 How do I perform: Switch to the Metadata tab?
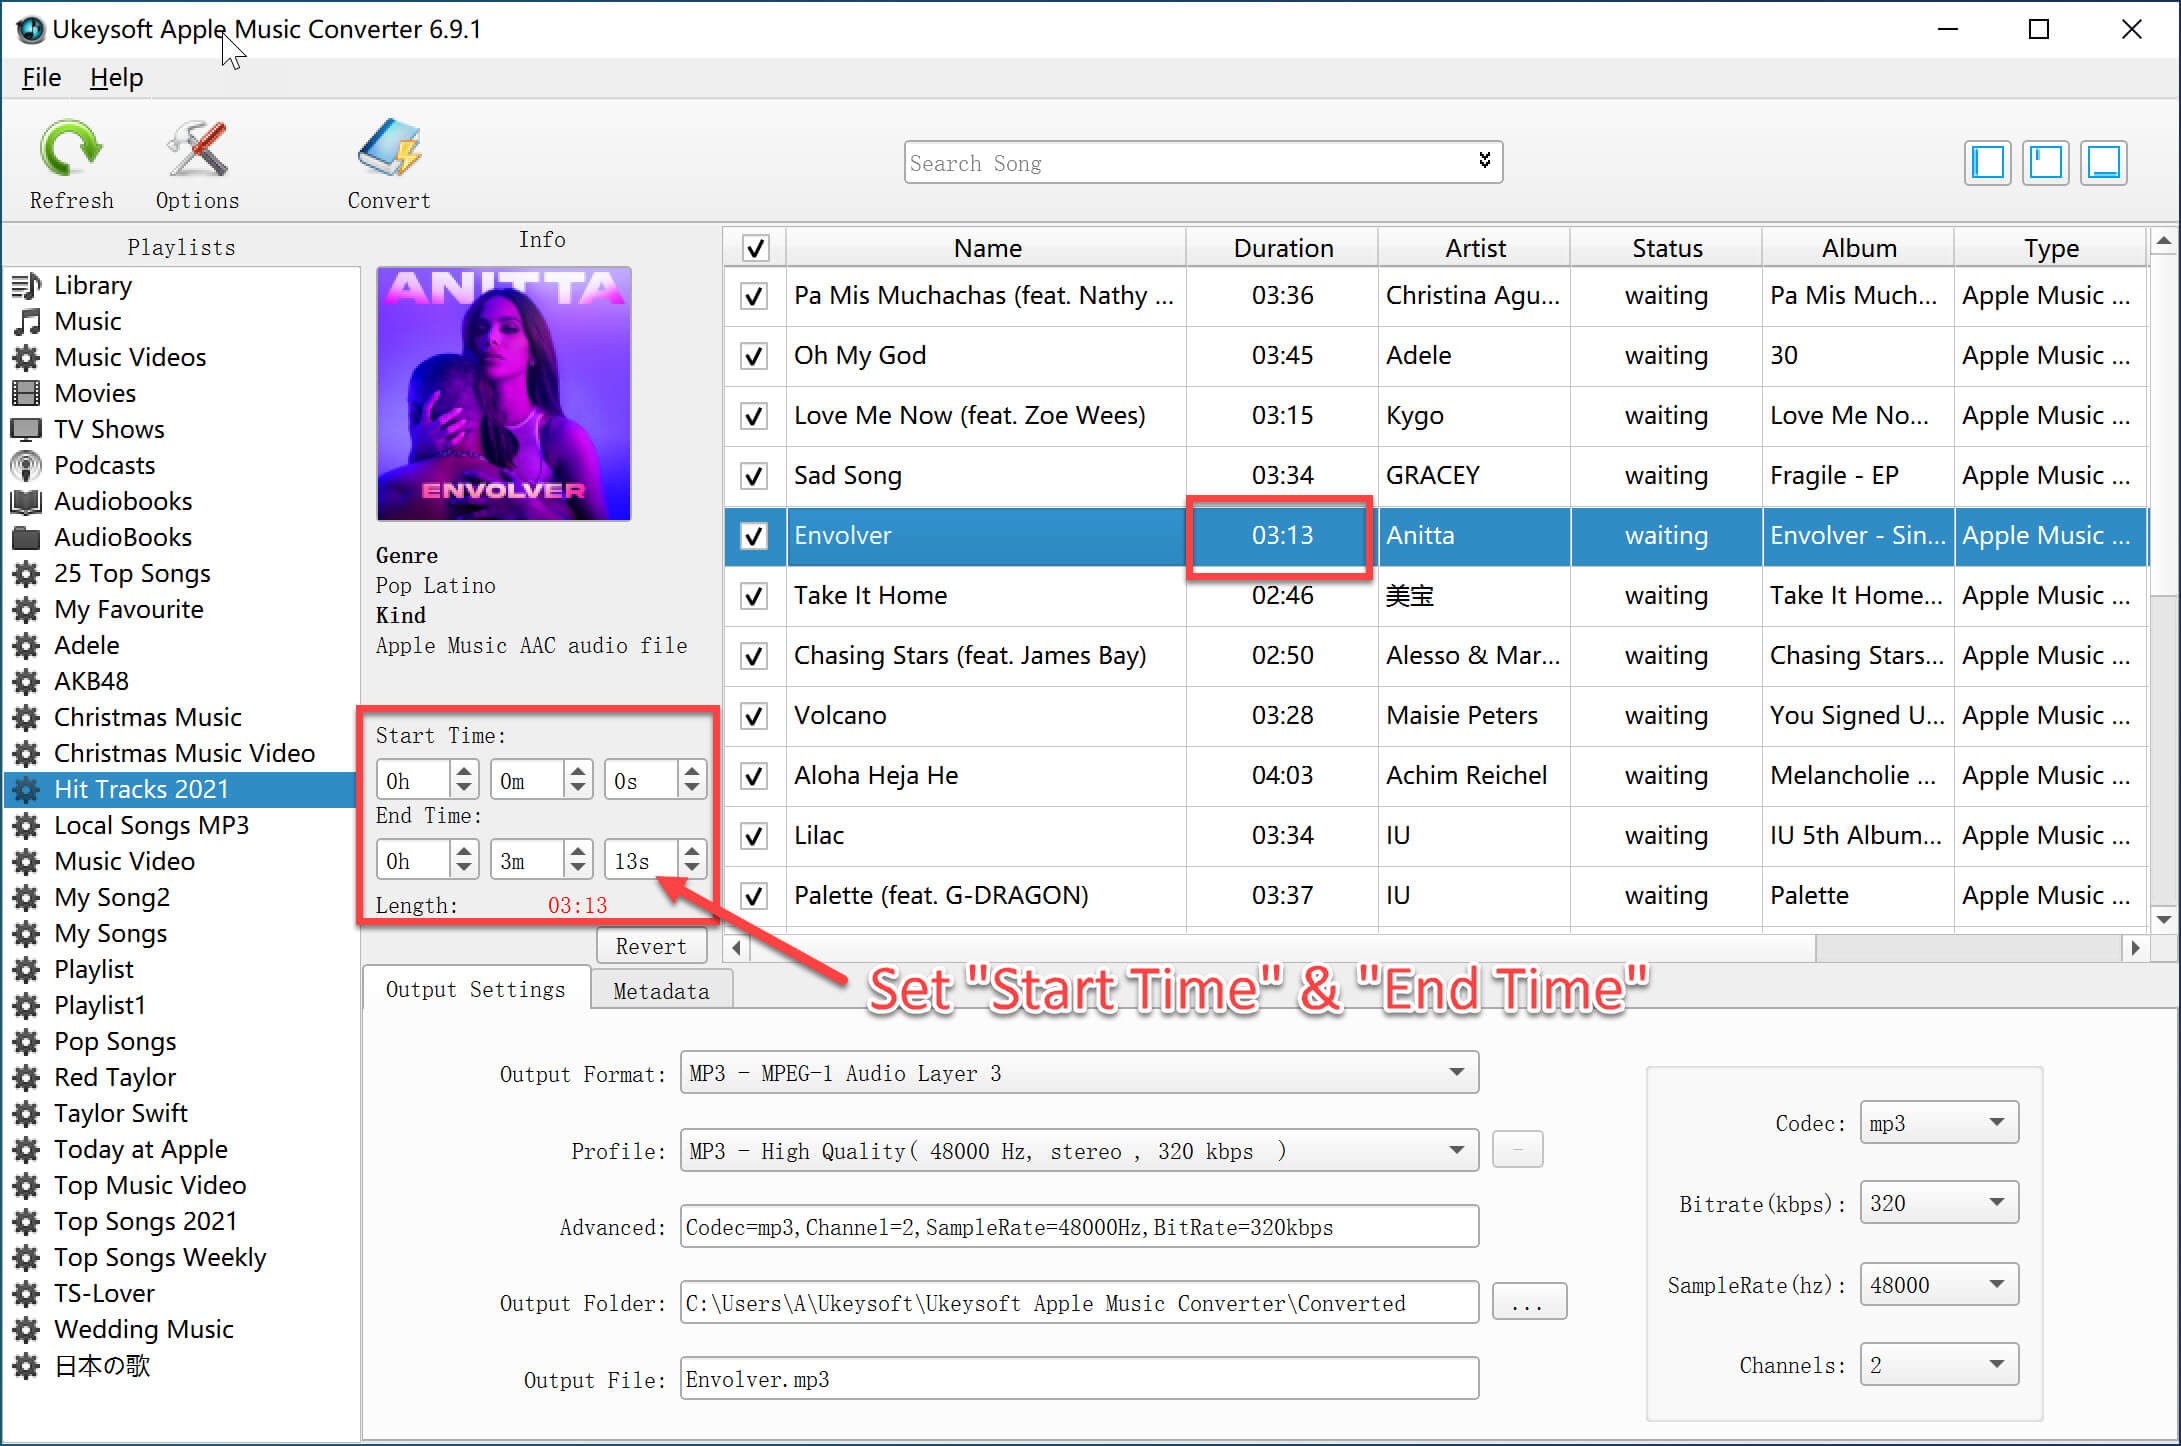click(658, 989)
